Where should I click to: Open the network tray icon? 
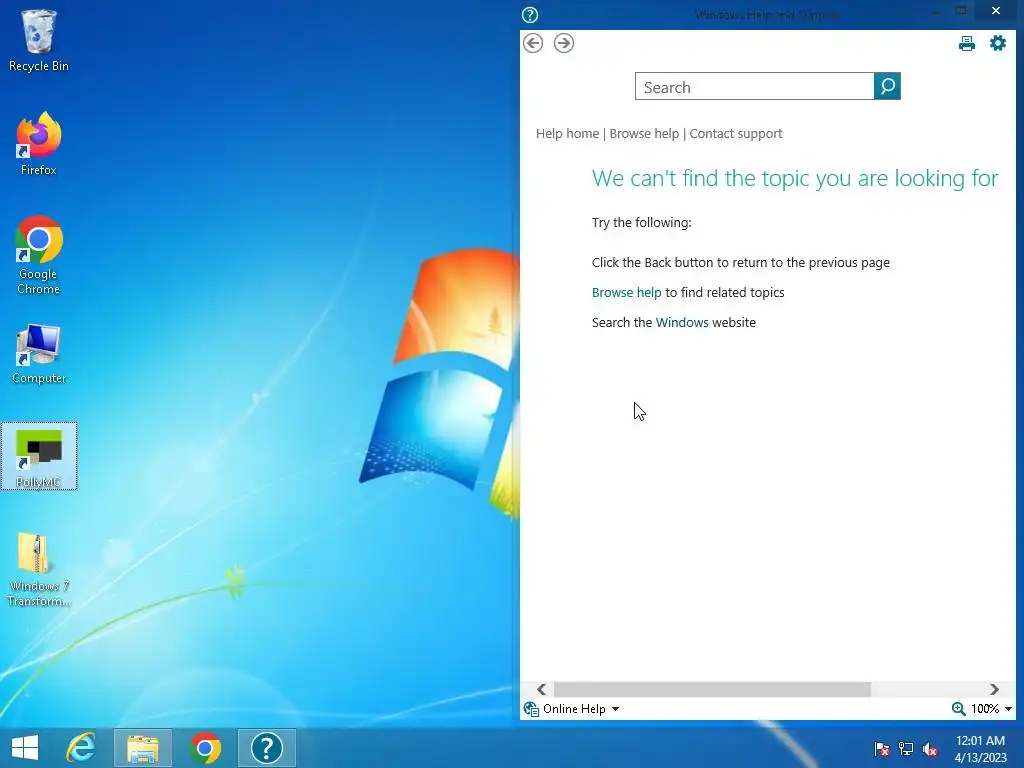tap(906, 749)
